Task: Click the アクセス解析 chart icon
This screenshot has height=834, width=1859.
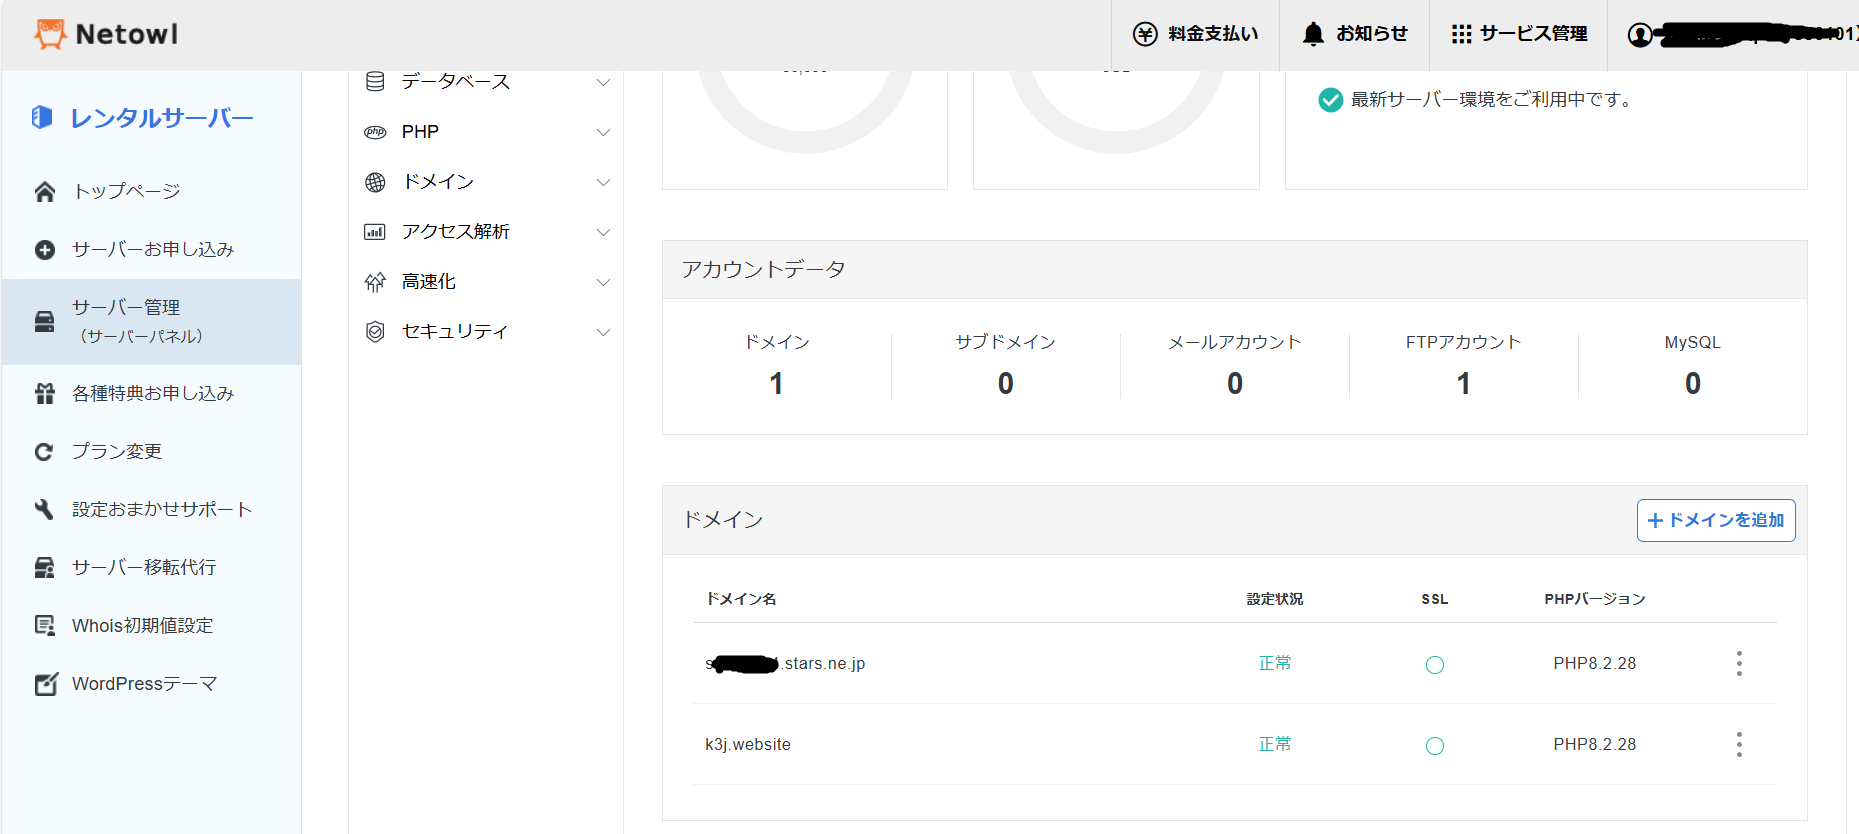Action: tap(375, 232)
